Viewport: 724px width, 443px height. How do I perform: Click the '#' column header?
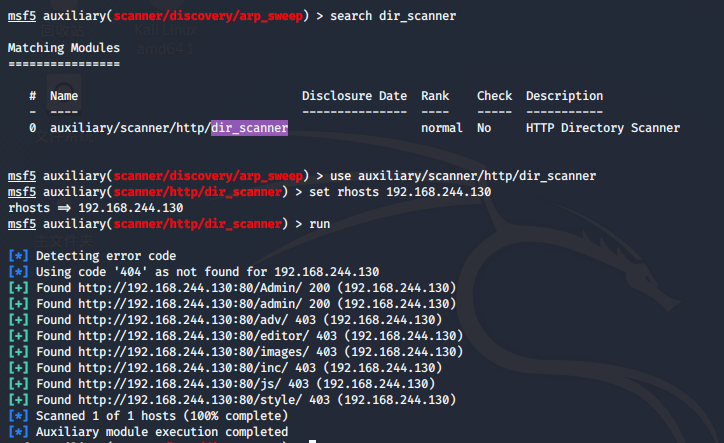coord(32,96)
